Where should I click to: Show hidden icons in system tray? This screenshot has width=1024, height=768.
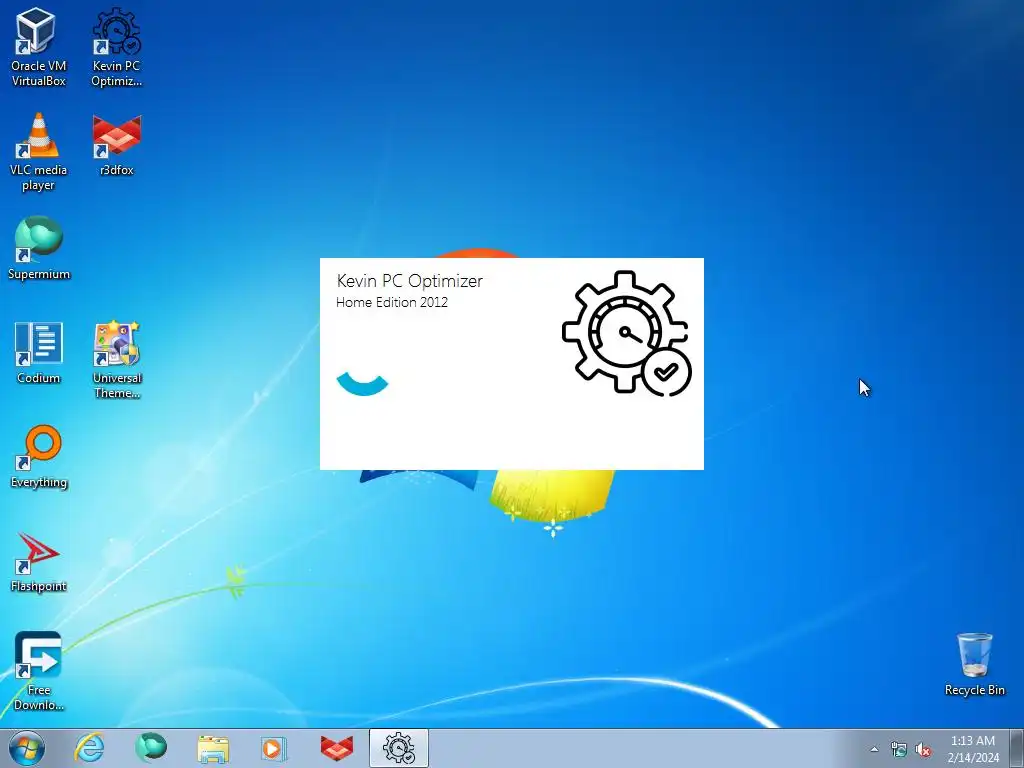[x=874, y=749]
